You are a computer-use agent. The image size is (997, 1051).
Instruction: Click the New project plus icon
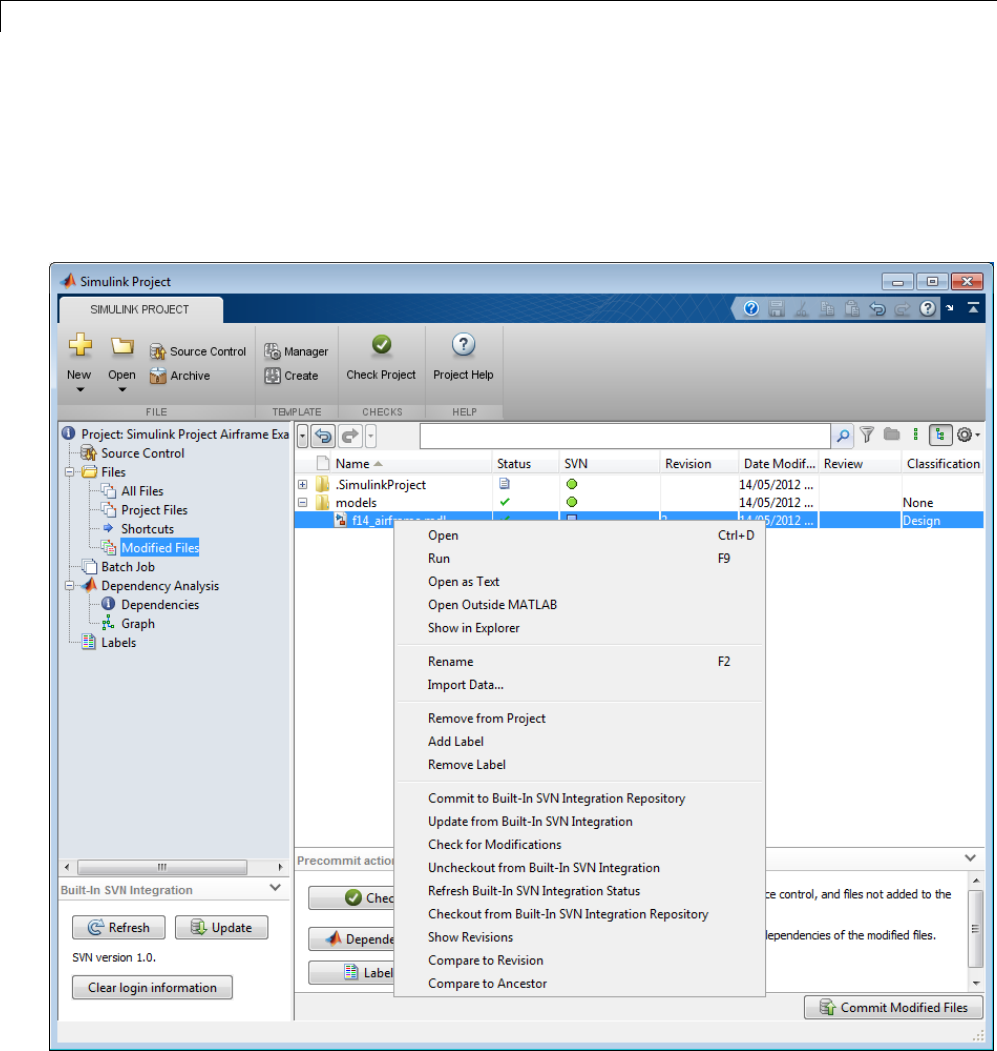point(80,345)
